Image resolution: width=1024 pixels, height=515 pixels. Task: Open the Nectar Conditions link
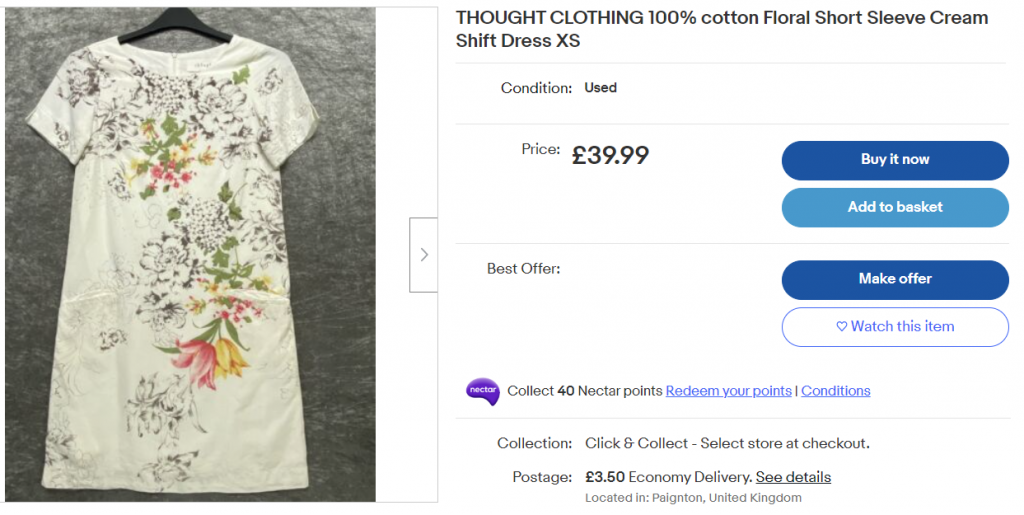pyautogui.click(x=836, y=391)
